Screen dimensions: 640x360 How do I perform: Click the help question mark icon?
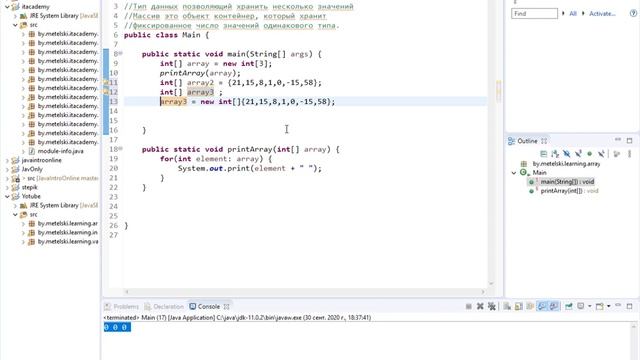(633, 13)
